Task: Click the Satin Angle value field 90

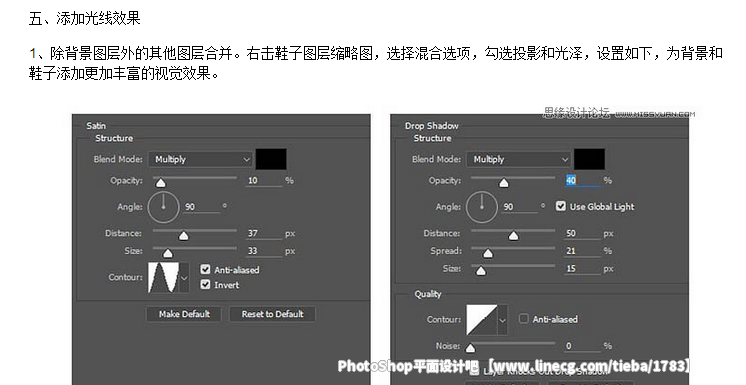Action: point(202,207)
